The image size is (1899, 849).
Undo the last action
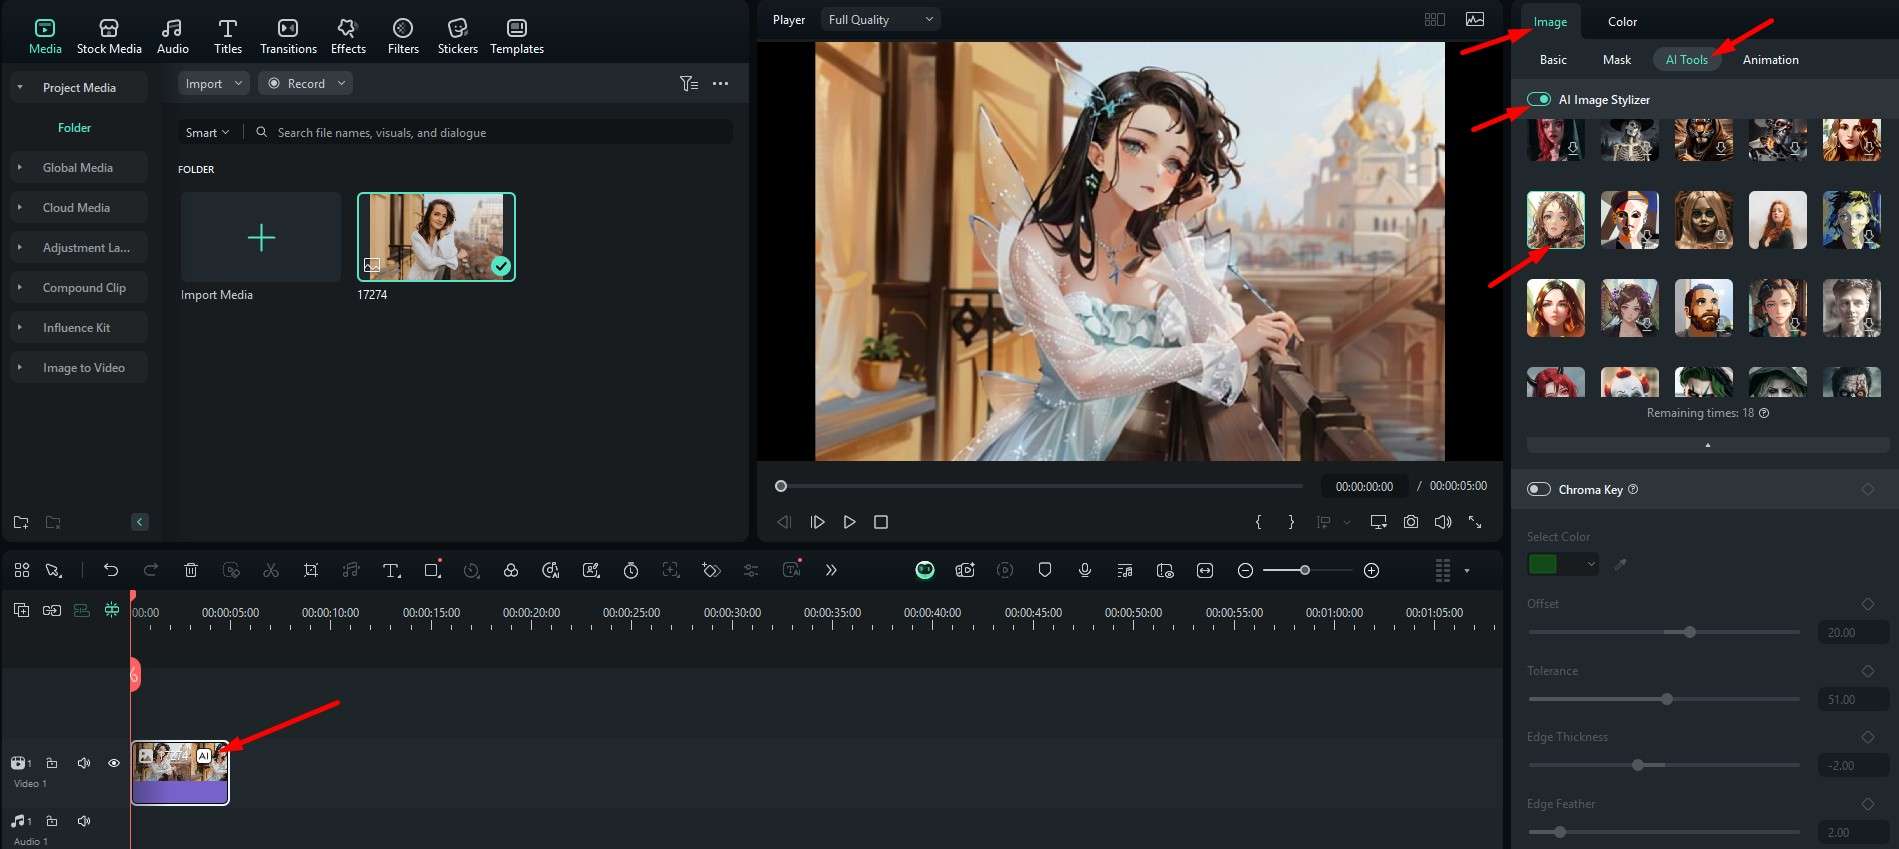110,570
